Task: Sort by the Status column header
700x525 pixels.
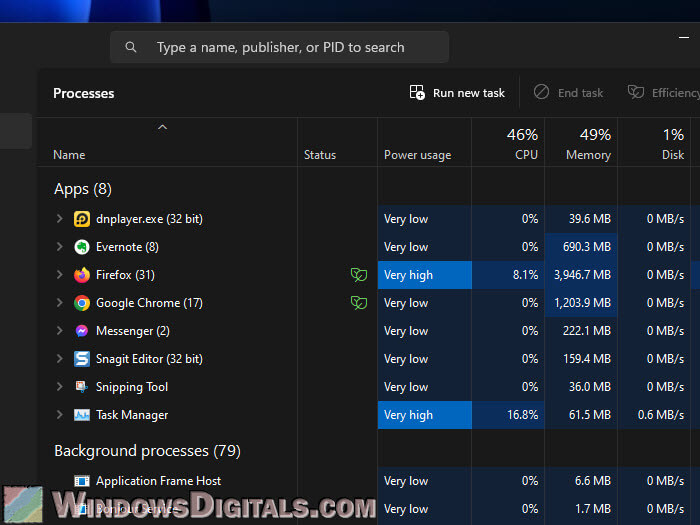Action: pyautogui.click(x=338, y=142)
